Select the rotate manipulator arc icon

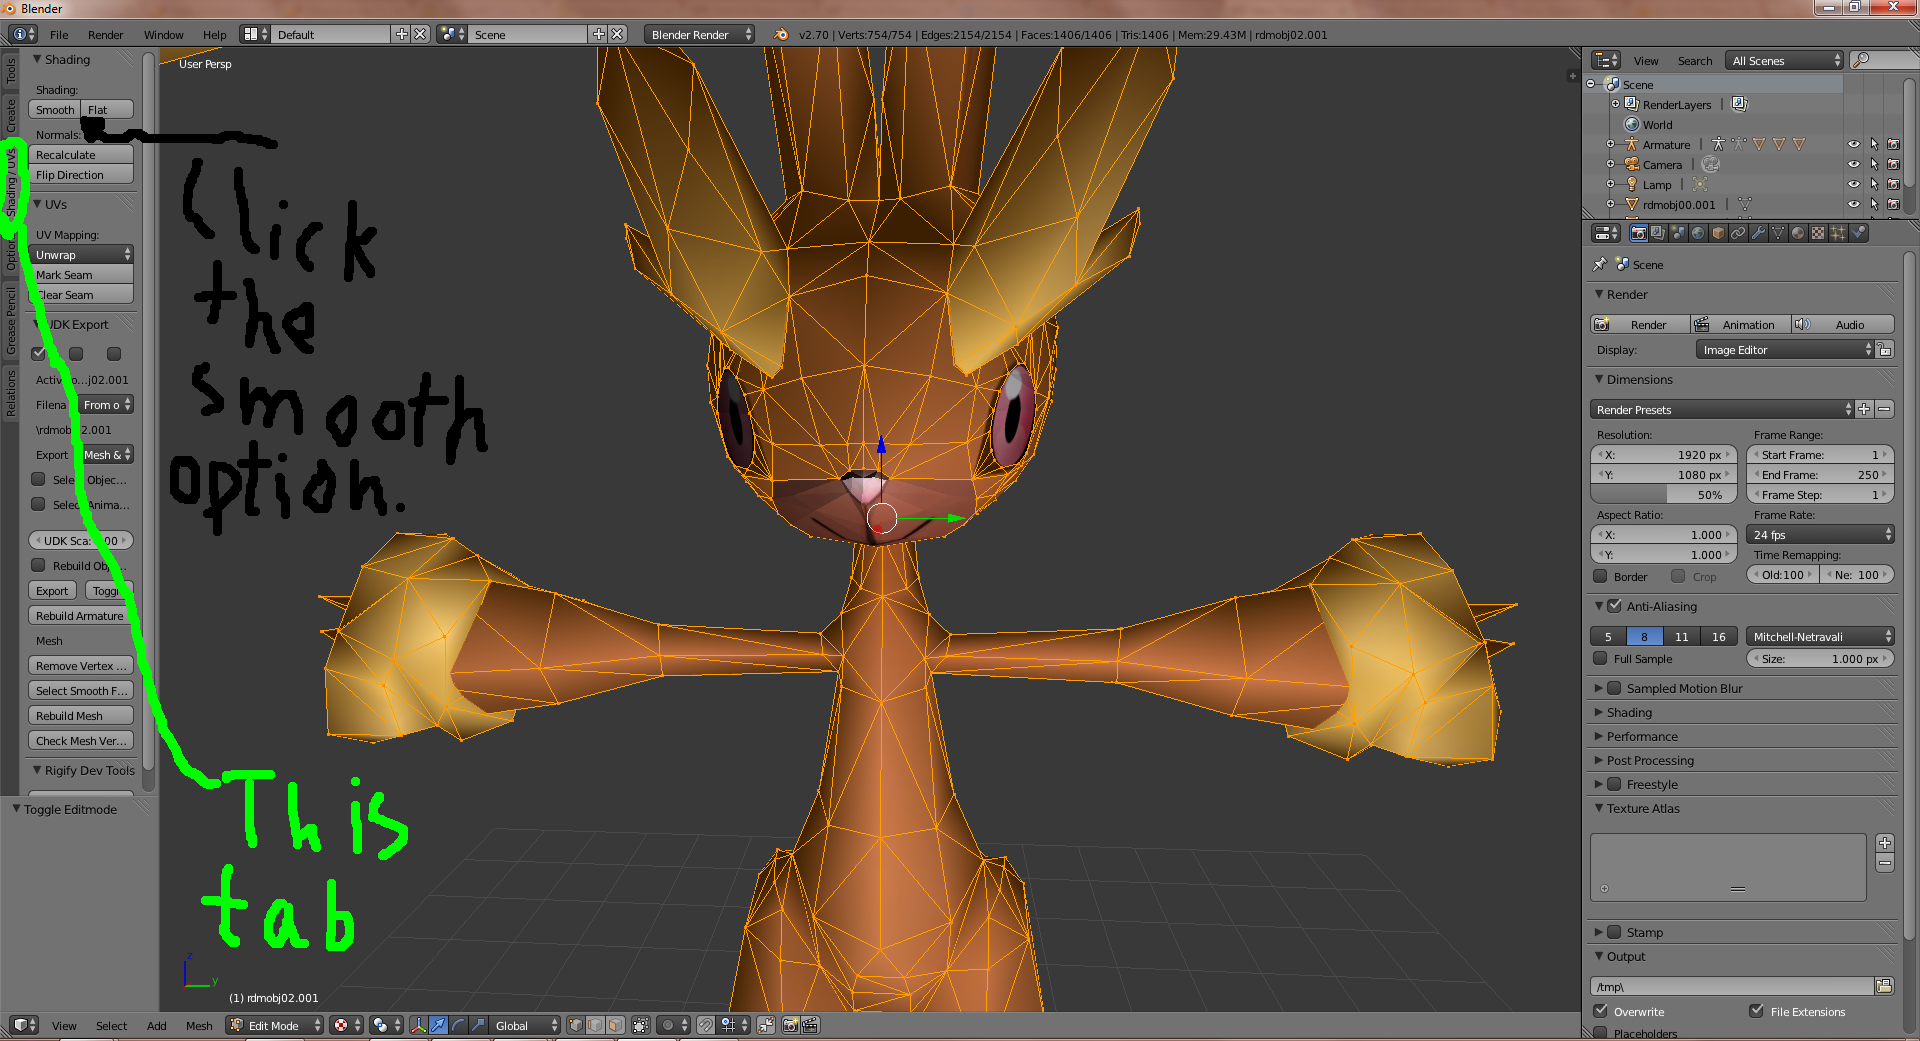click(458, 1025)
